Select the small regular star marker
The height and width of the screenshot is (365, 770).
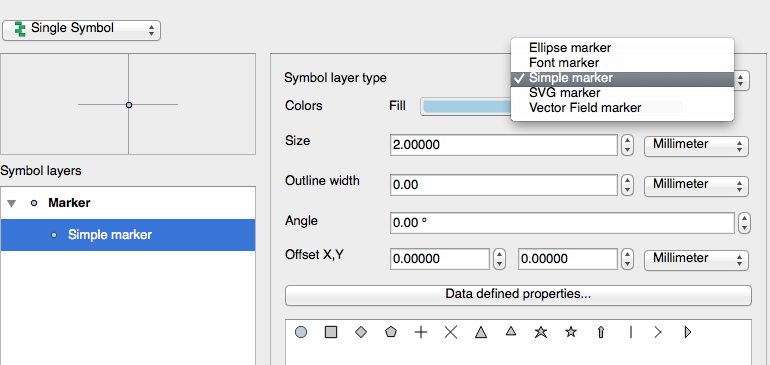571,332
